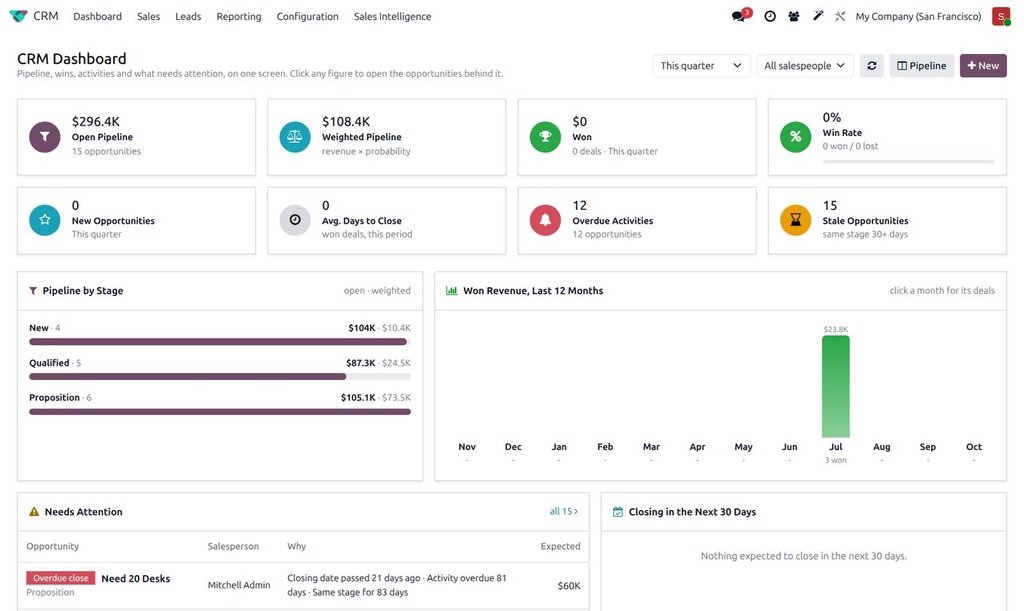Click the warning triangle icon beside Needs Attention
Viewport: 1024px width, 611px height.
pos(34,512)
